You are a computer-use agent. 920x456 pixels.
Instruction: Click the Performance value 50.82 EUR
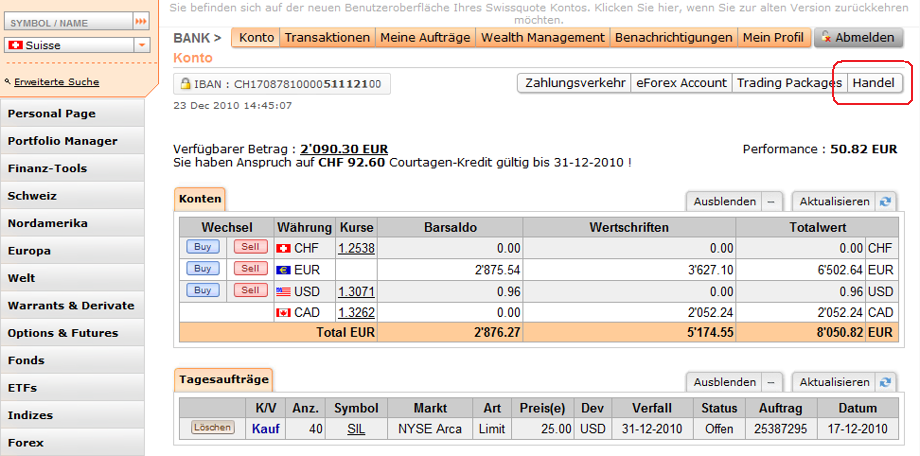864,149
